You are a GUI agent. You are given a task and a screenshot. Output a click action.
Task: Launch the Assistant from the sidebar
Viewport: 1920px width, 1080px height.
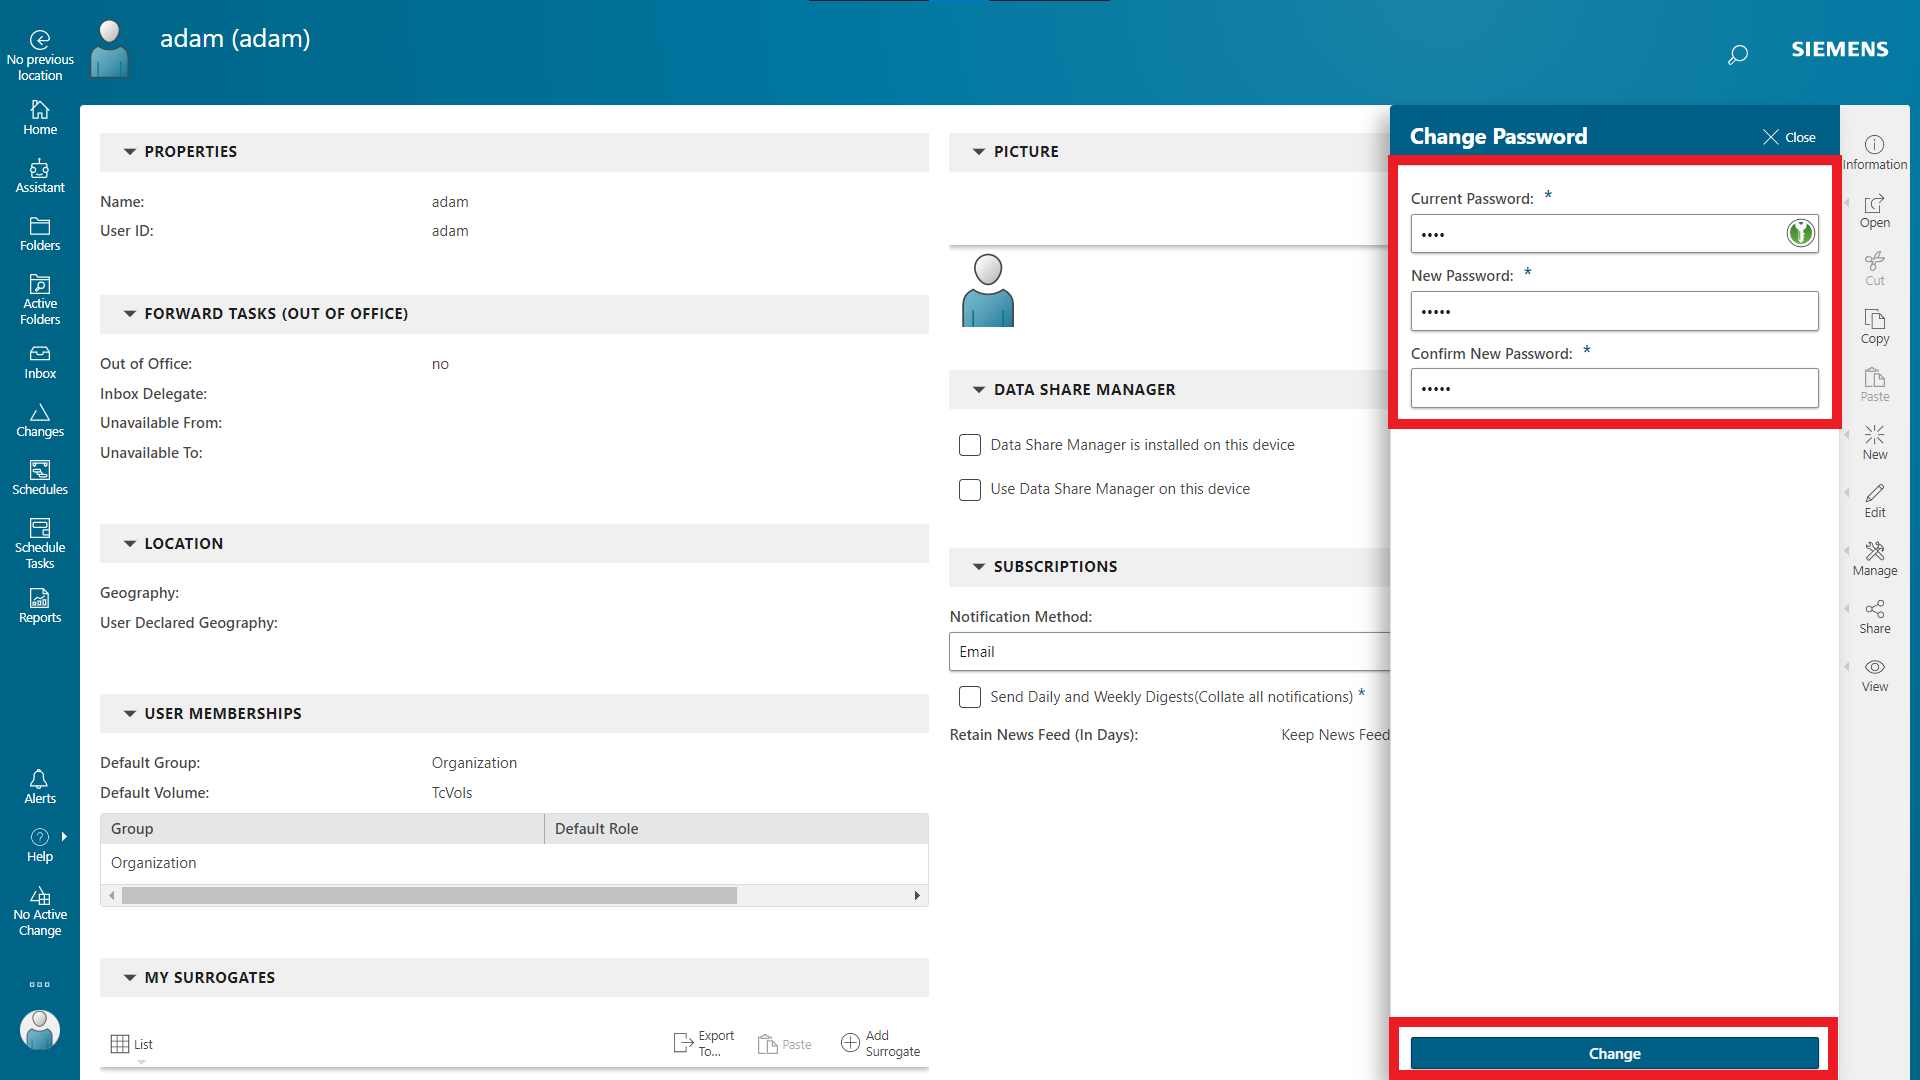(x=40, y=176)
